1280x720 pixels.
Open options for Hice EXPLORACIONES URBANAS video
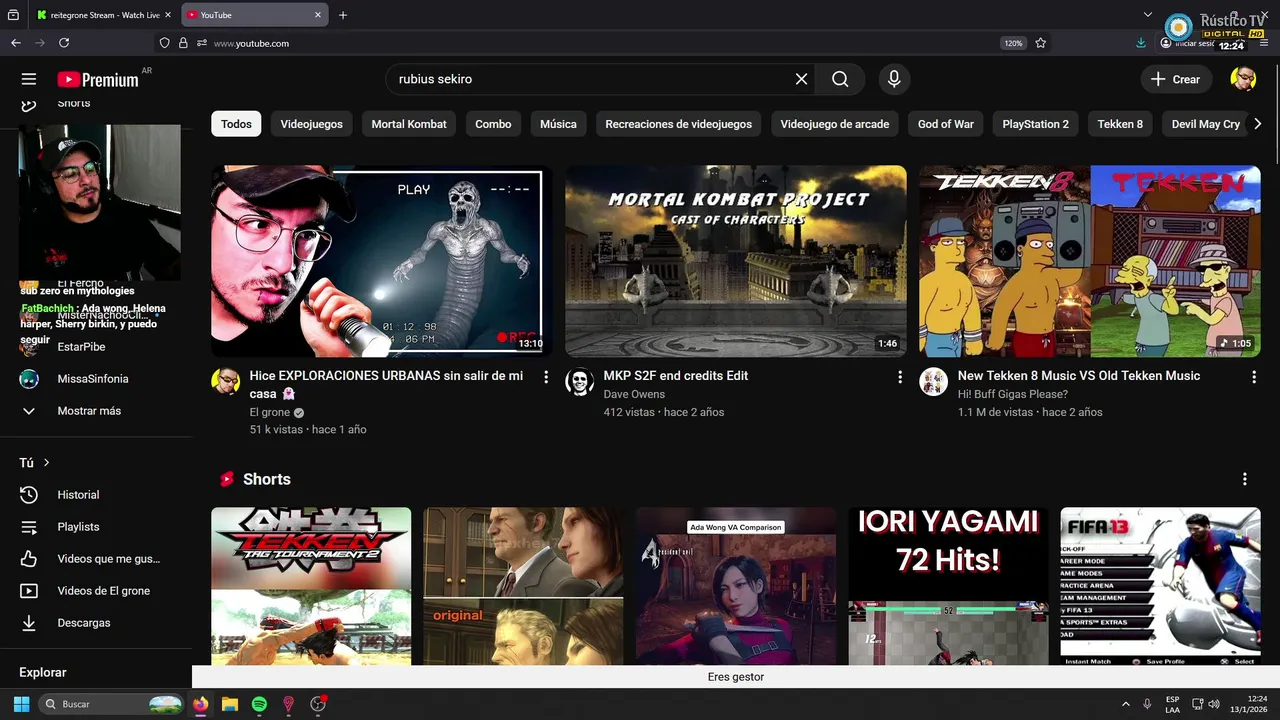point(546,377)
